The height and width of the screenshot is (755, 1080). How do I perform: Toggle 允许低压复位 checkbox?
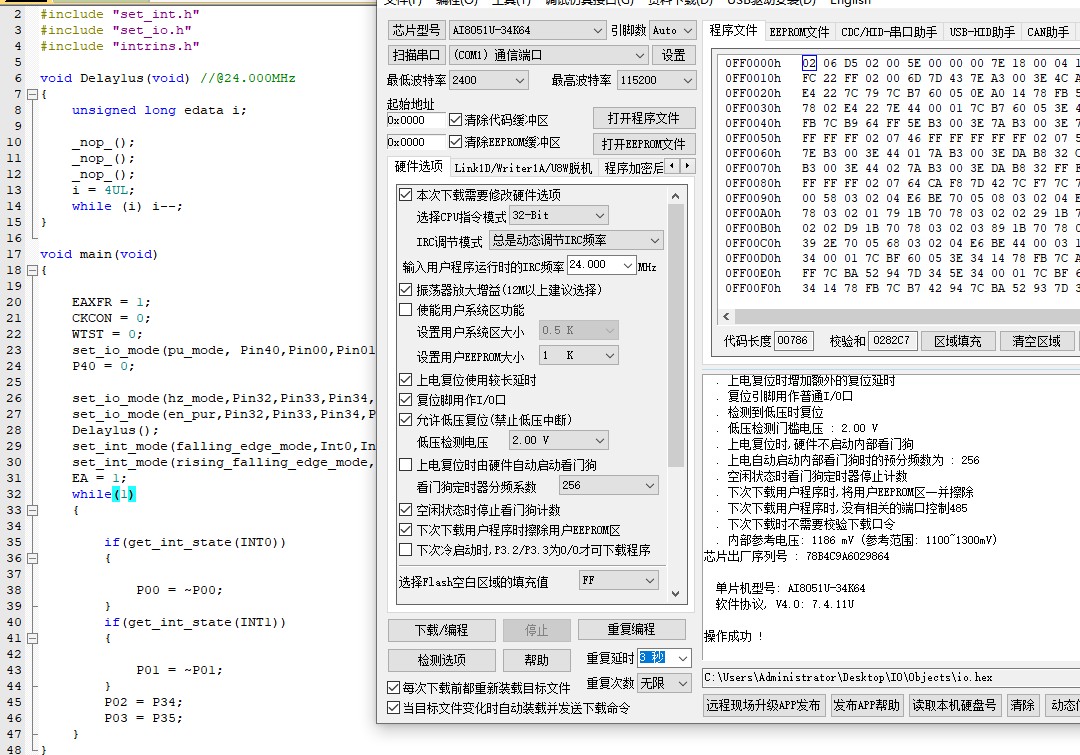pyautogui.click(x=406, y=420)
